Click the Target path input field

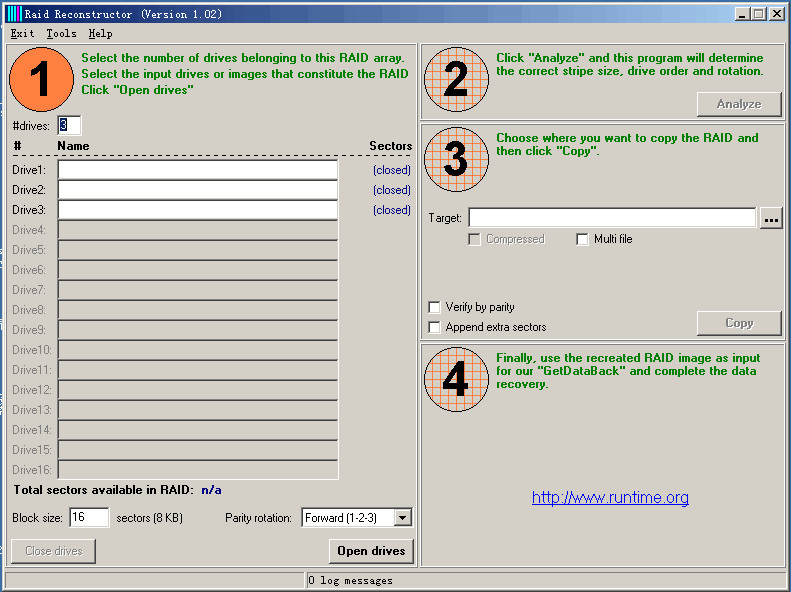coord(612,218)
